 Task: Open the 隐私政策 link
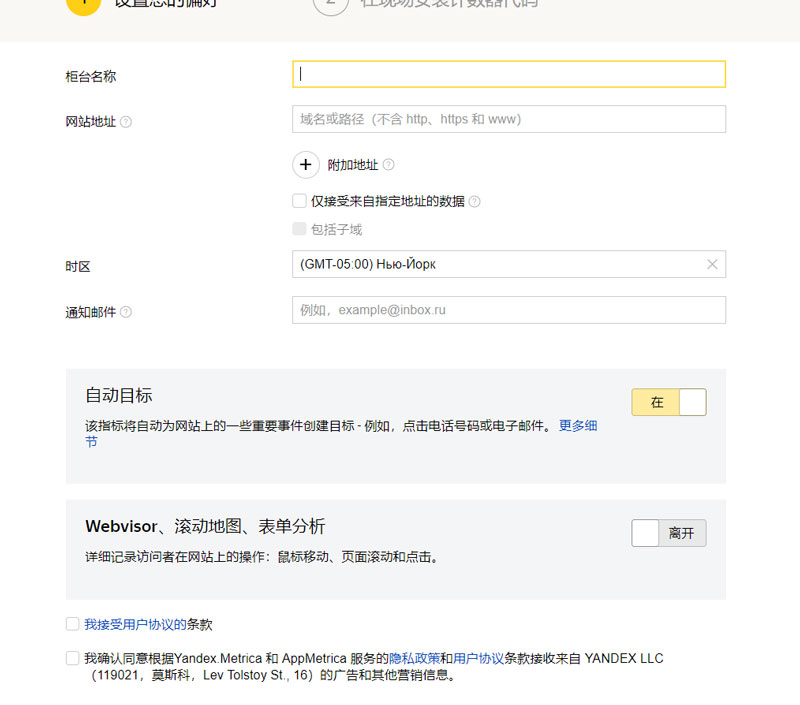pos(414,659)
